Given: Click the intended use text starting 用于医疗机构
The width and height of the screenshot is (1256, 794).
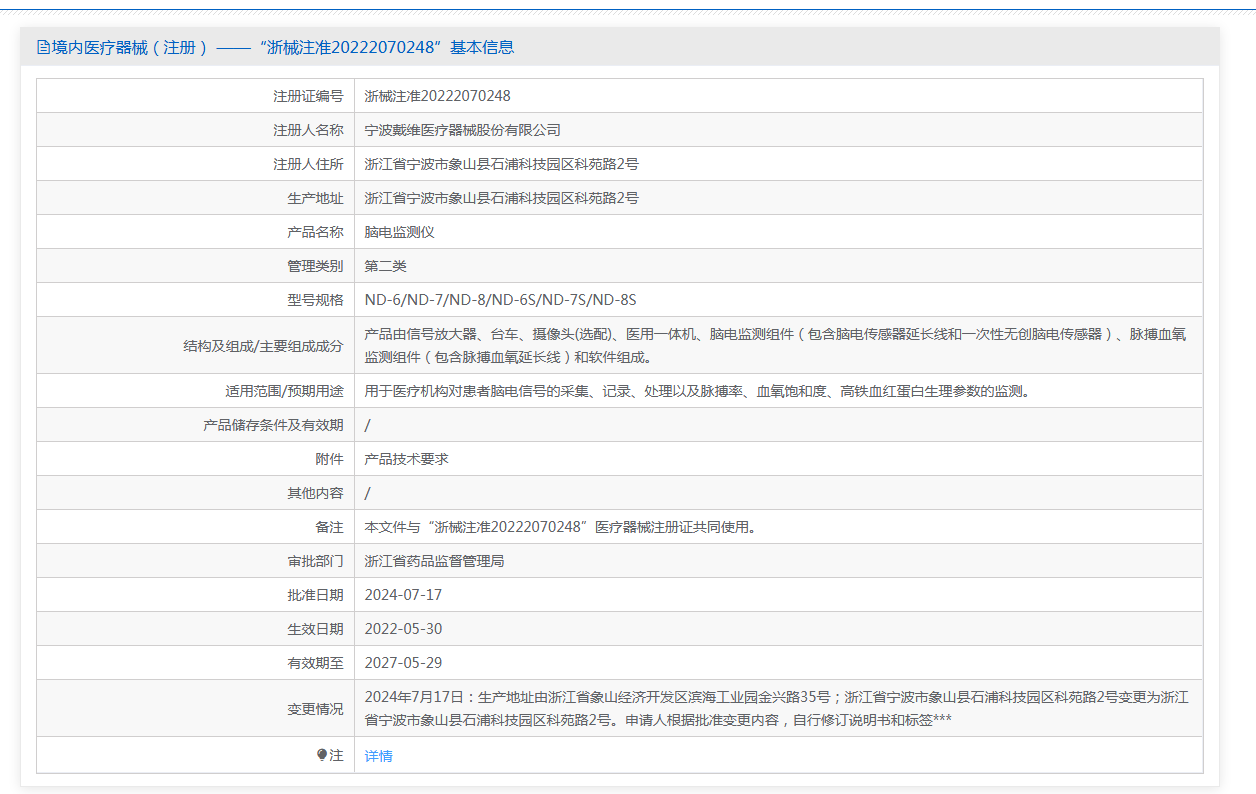Looking at the screenshot, I should [x=697, y=391].
